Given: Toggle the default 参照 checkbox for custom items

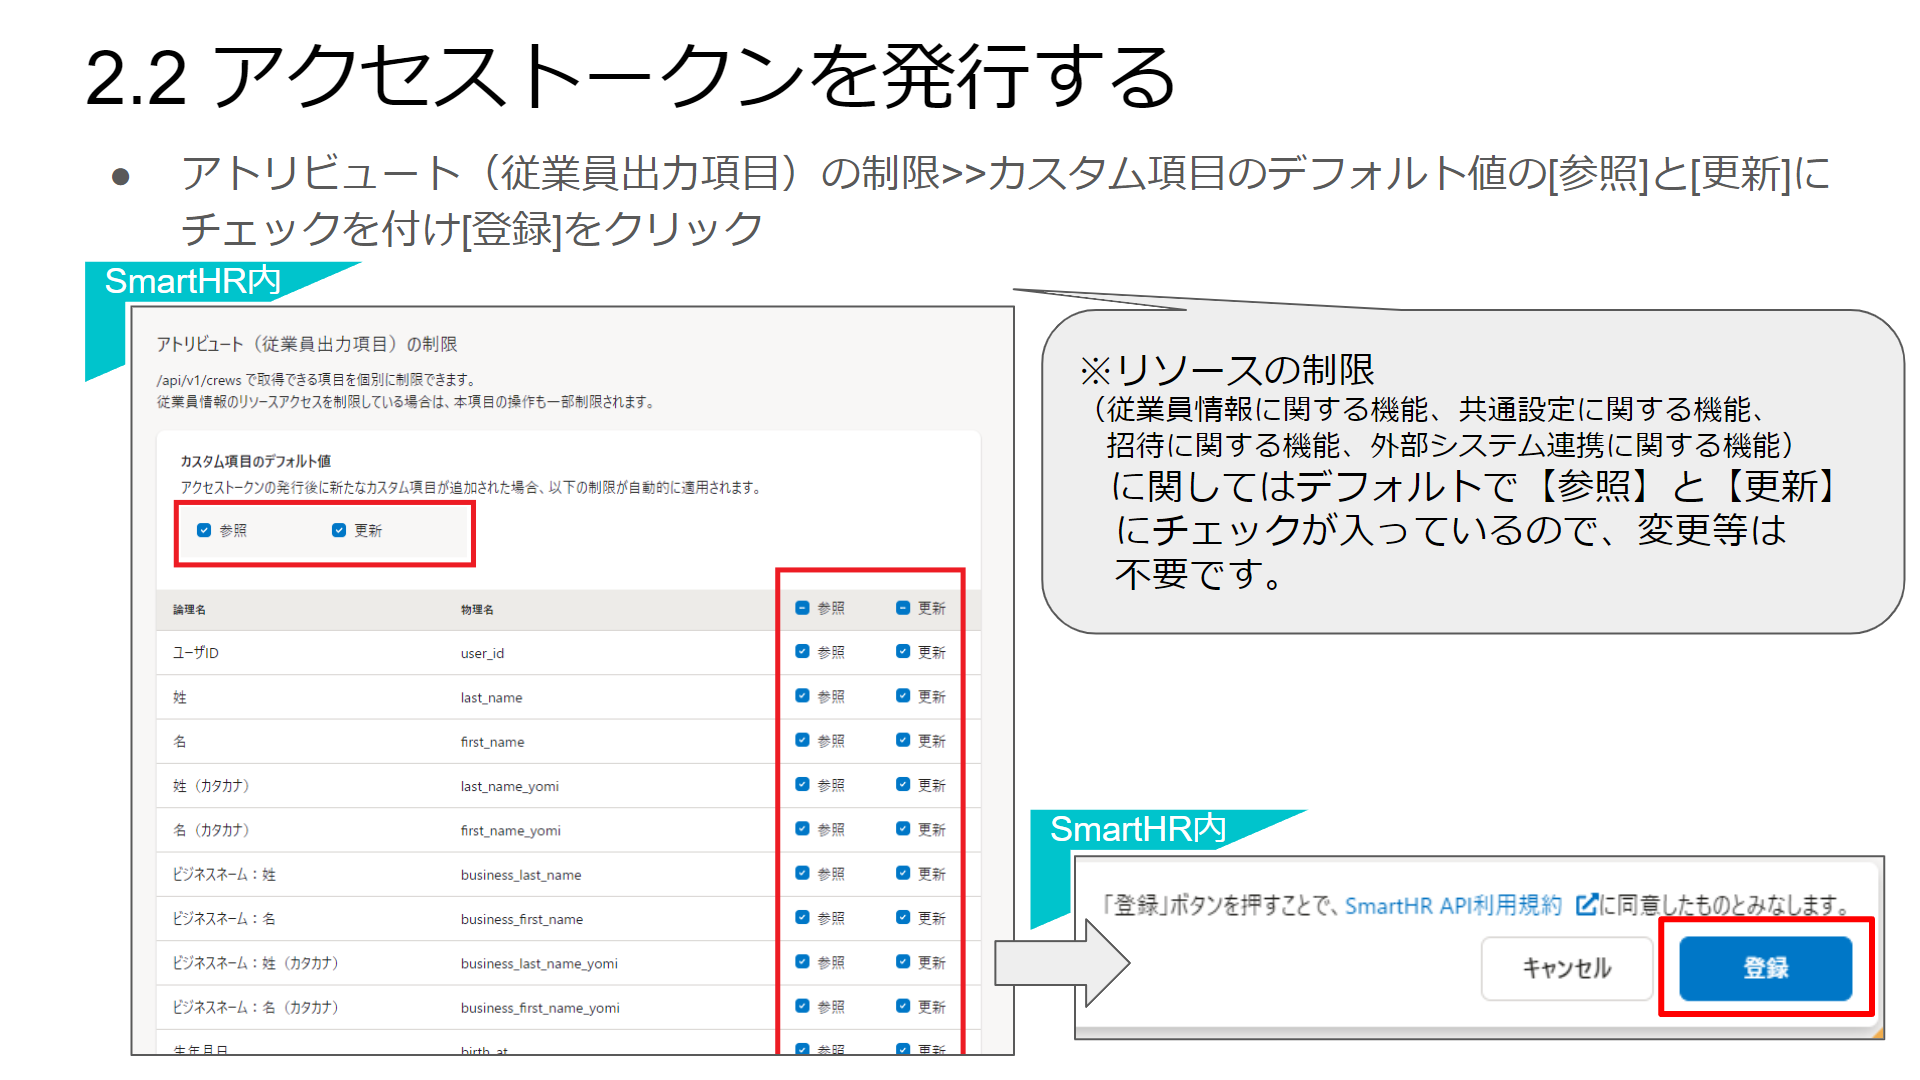Looking at the screenshot, I should tap(204, 530).
